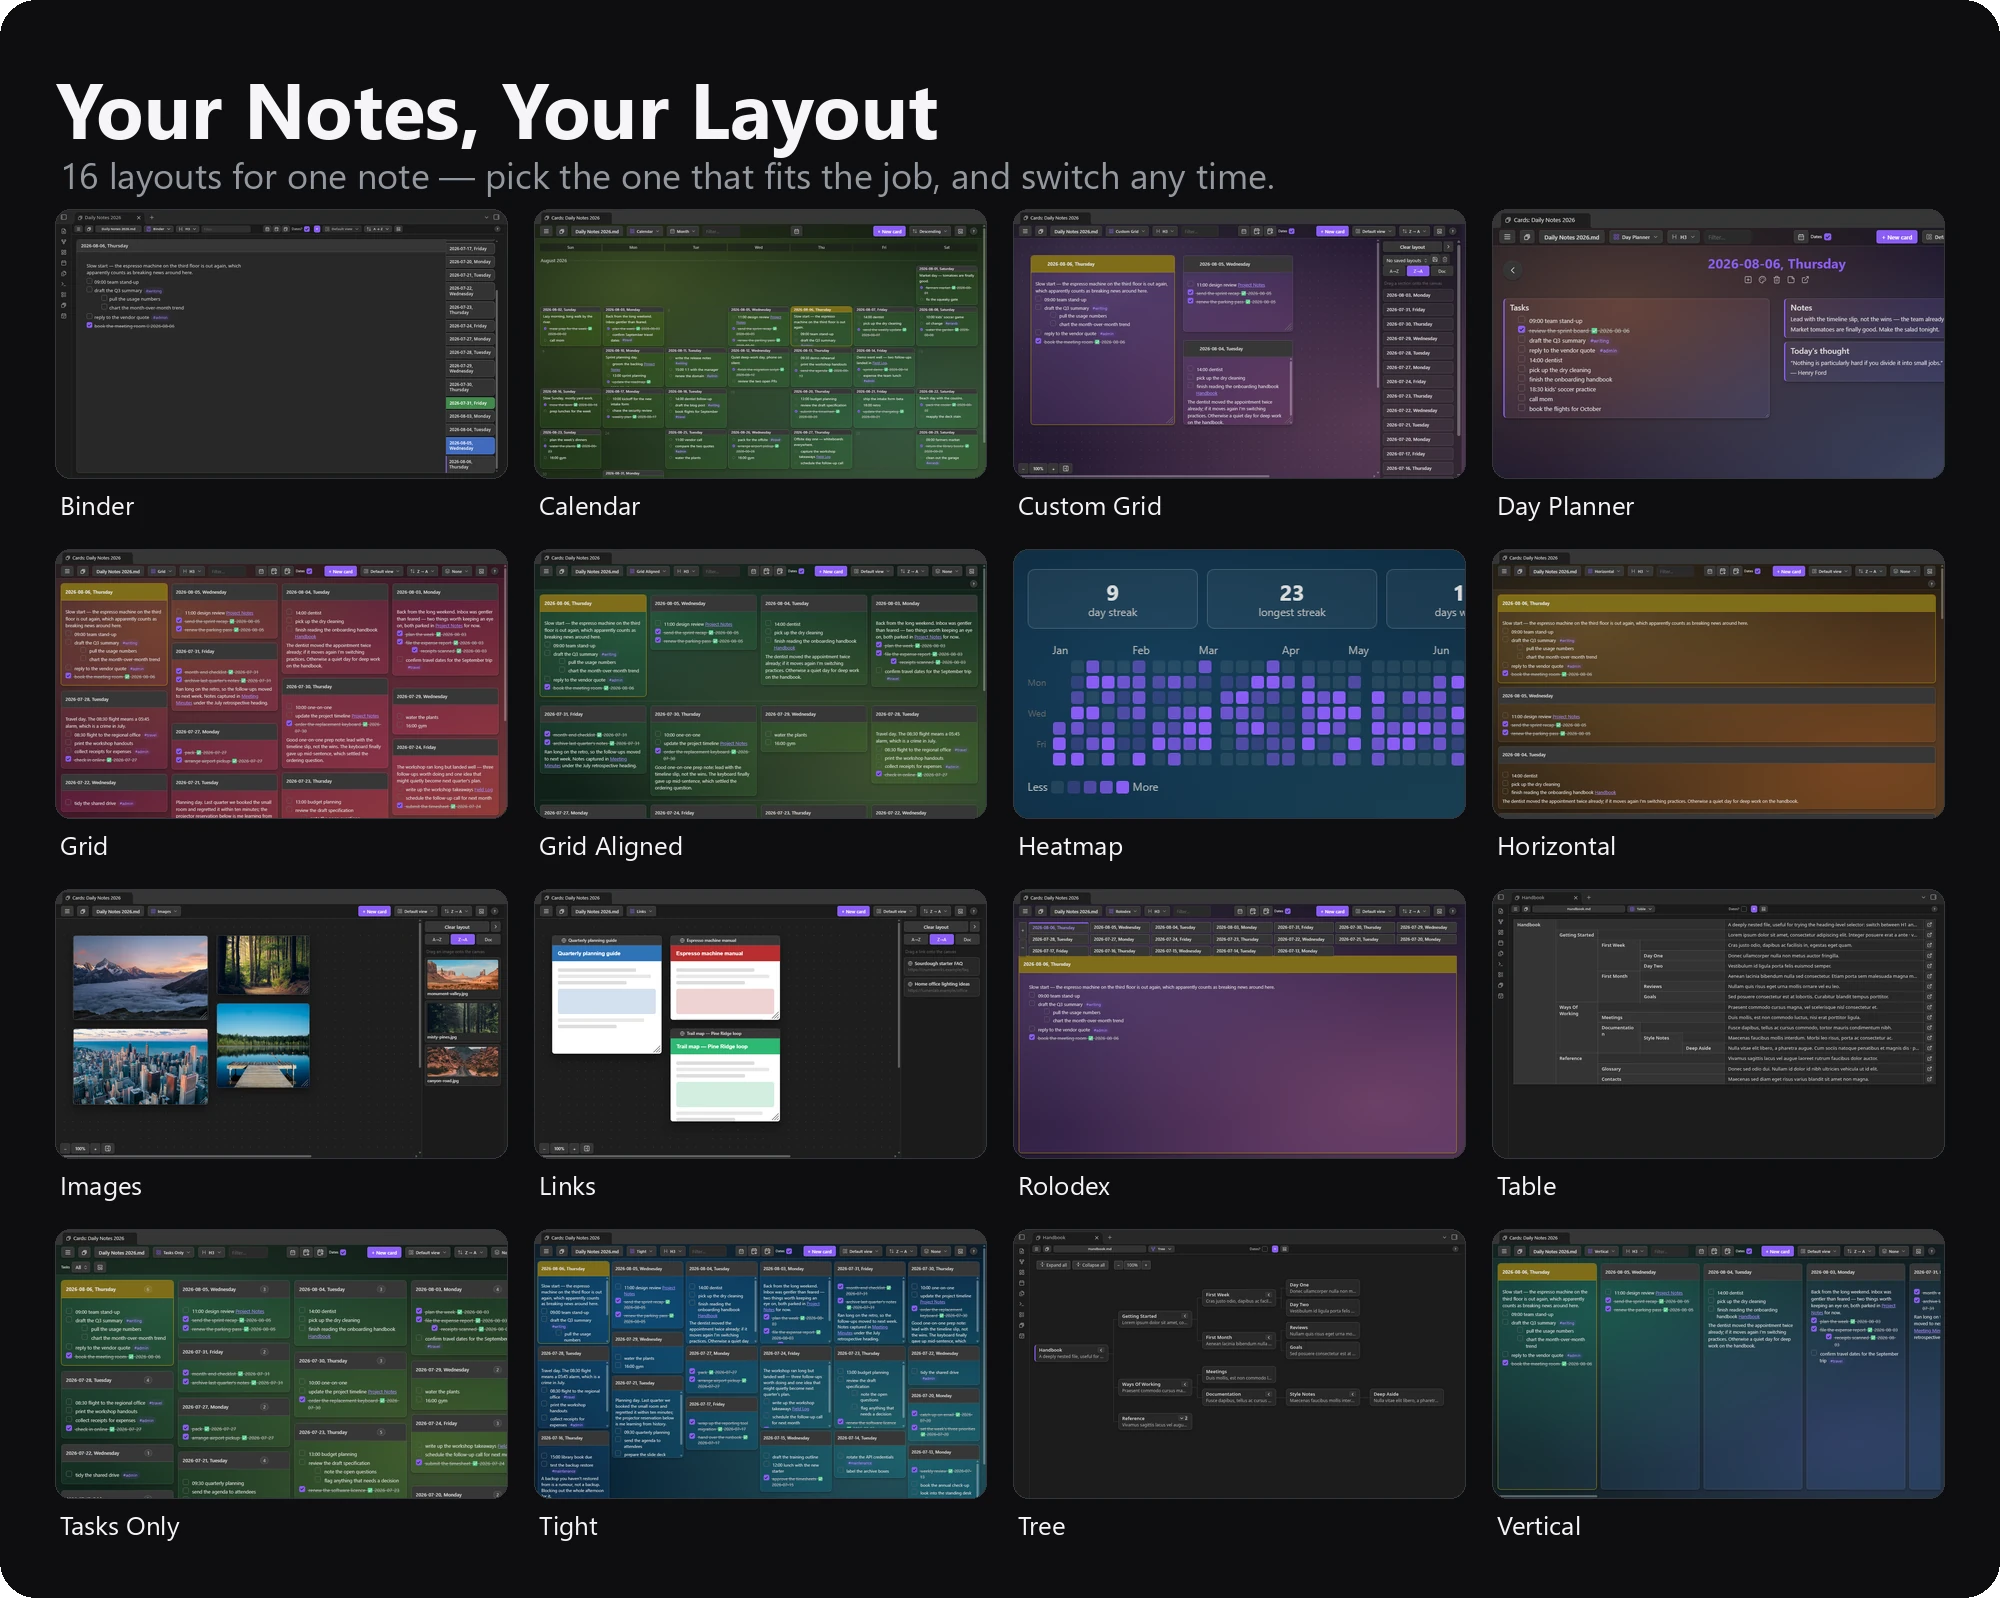This screenshot has height=1598, width=2000.
Task: Zoom out with minus button in Custom Grid
Action: pos(1023,469)
